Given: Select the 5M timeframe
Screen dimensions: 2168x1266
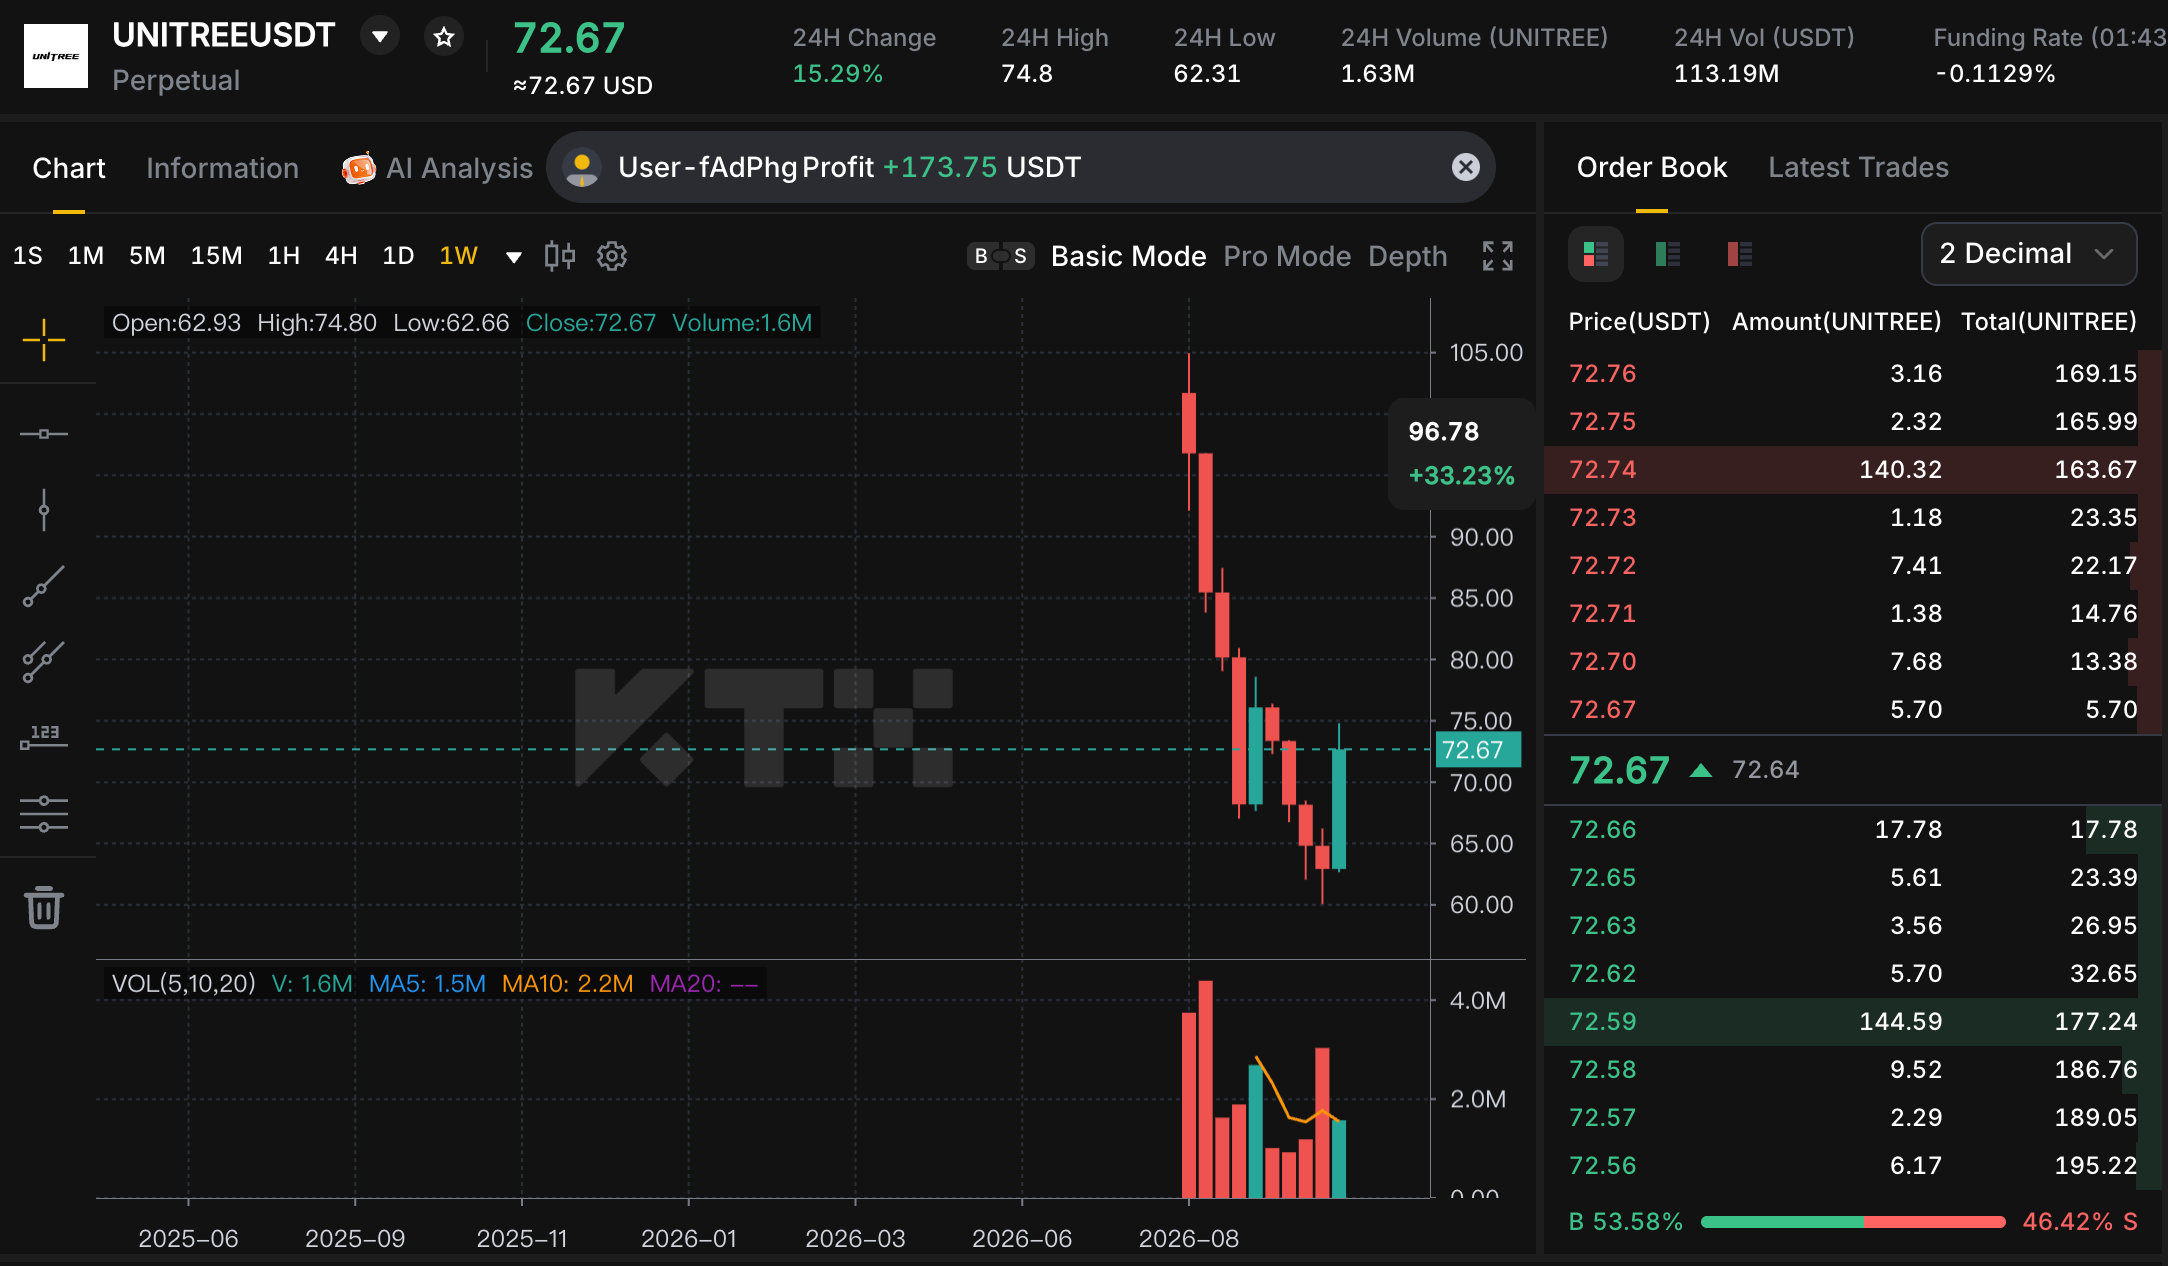Looking at the screenshot, I should coord(147,256).
